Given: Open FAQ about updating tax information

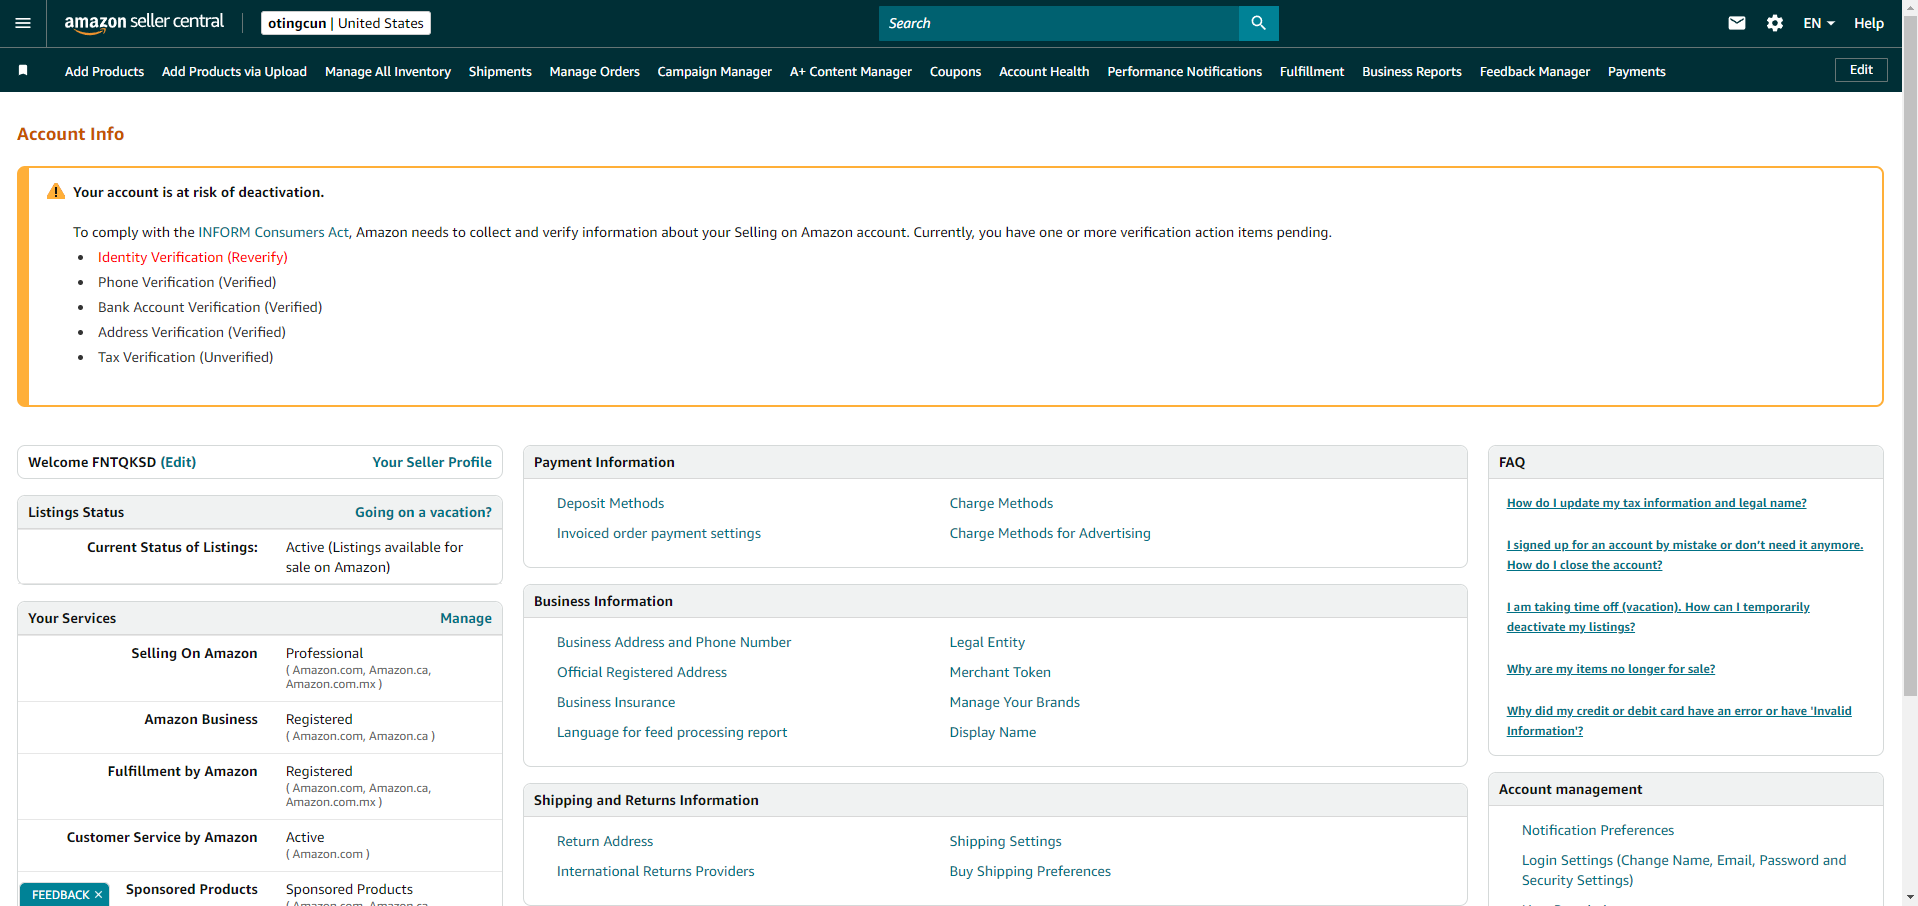Looking at the screenshot, I should pos(1656,503).
